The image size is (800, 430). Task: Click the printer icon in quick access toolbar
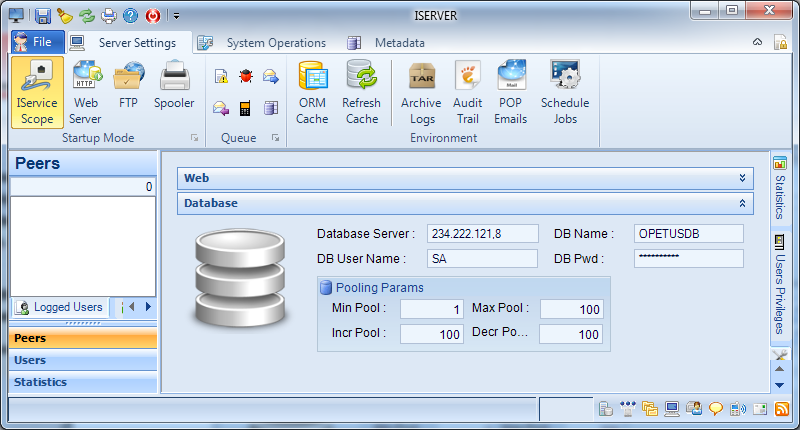(109, 16)
